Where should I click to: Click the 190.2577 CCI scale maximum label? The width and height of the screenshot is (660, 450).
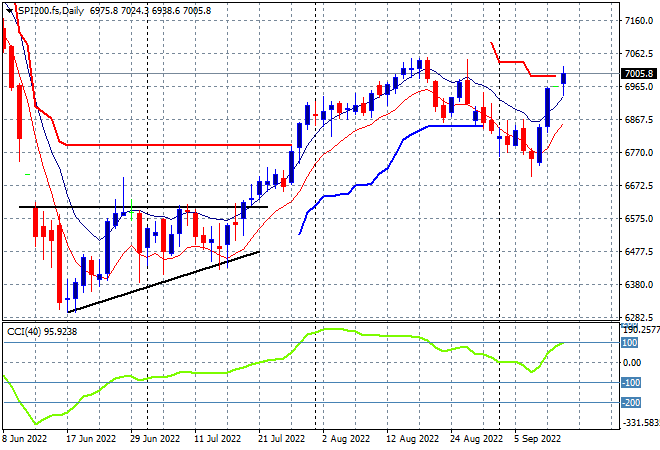(641, 331)
